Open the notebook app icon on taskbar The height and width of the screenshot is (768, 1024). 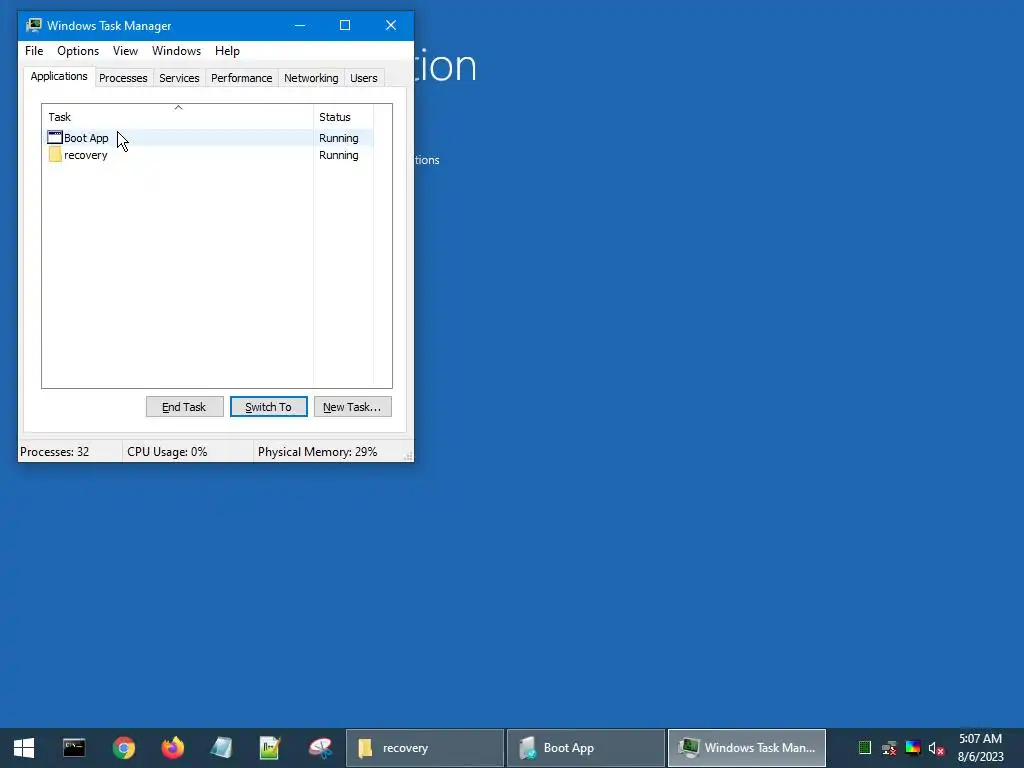[221, 748]
